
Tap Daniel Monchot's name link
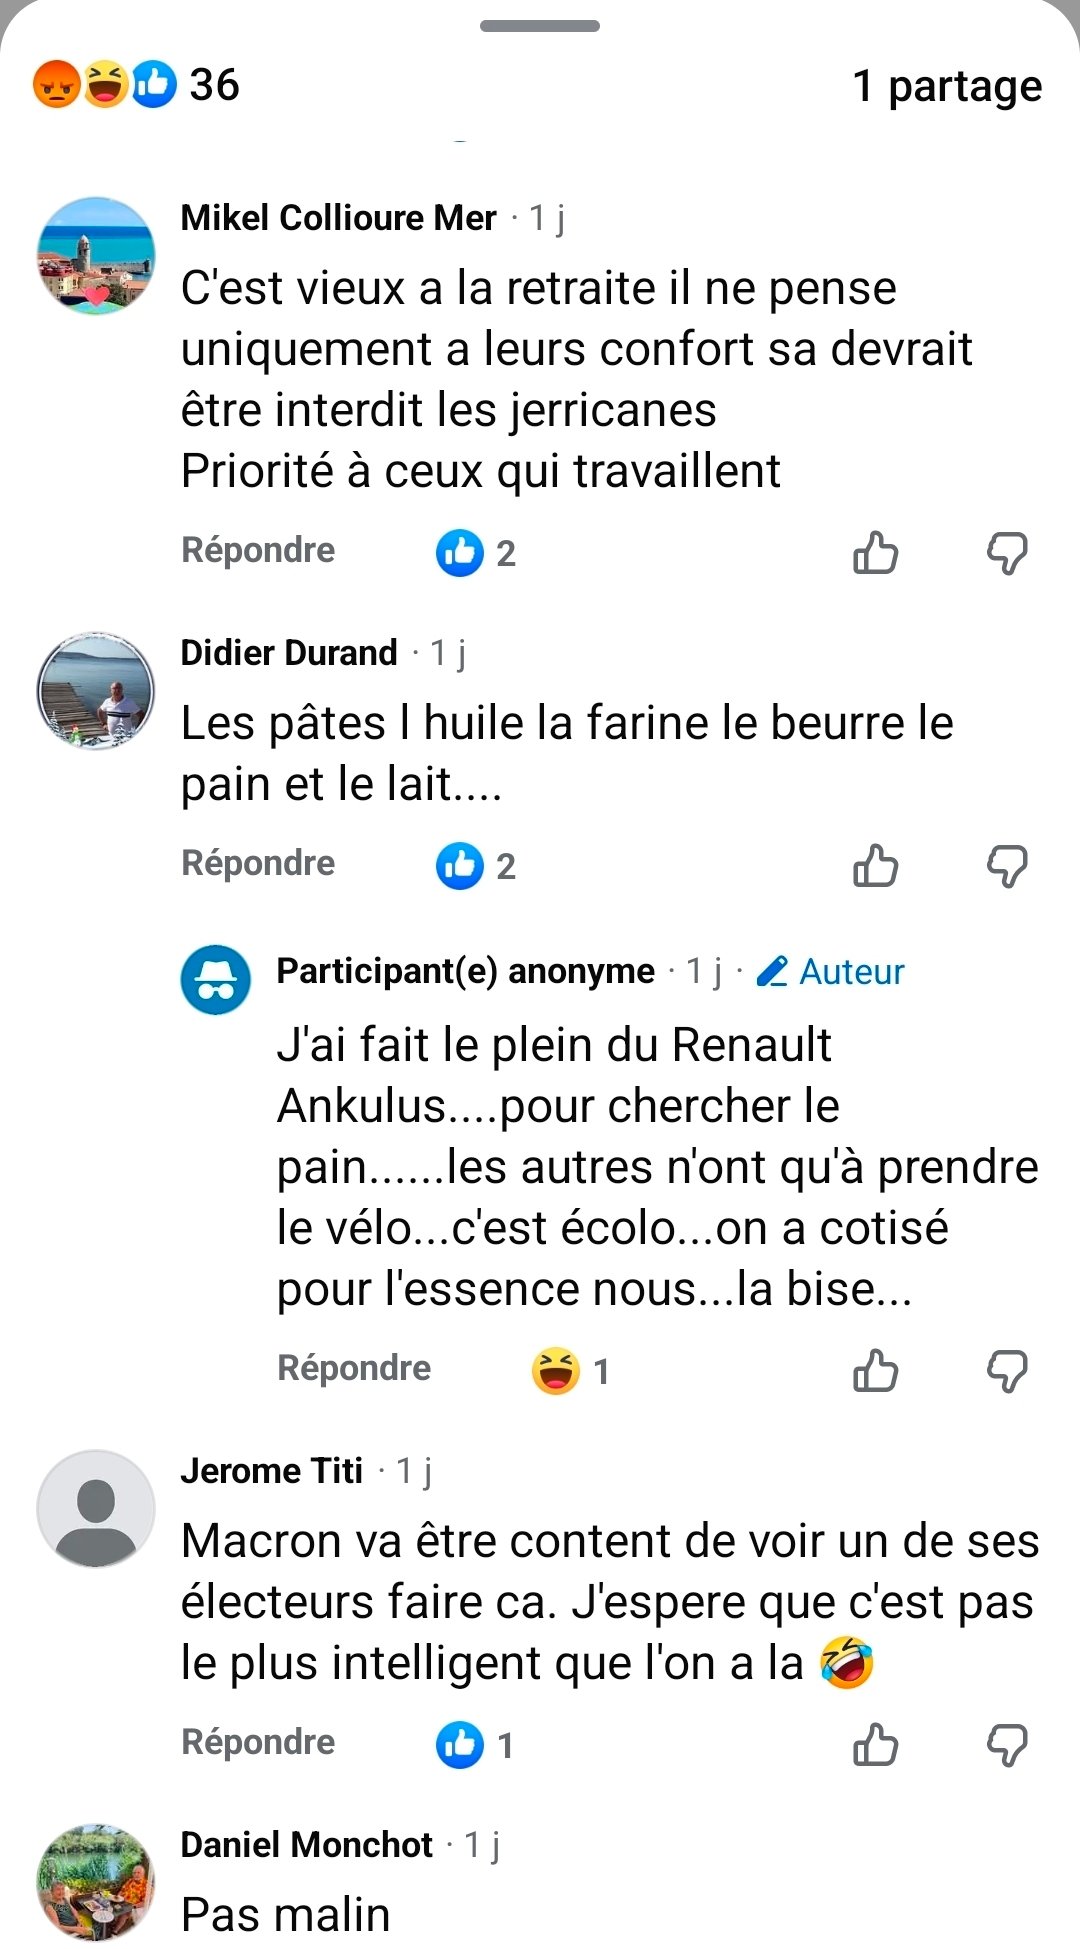pyautogui.click(x=306, y=1844)
